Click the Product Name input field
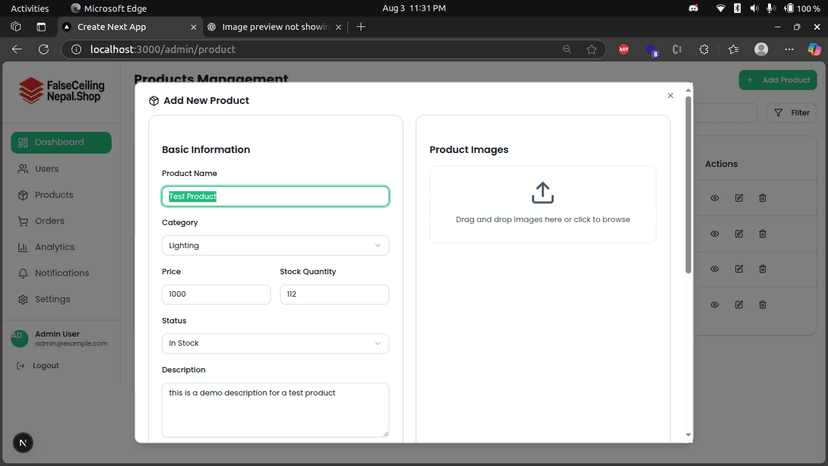Image resolution: width=828 pixels, height=466 pixels. click(275, 196)
